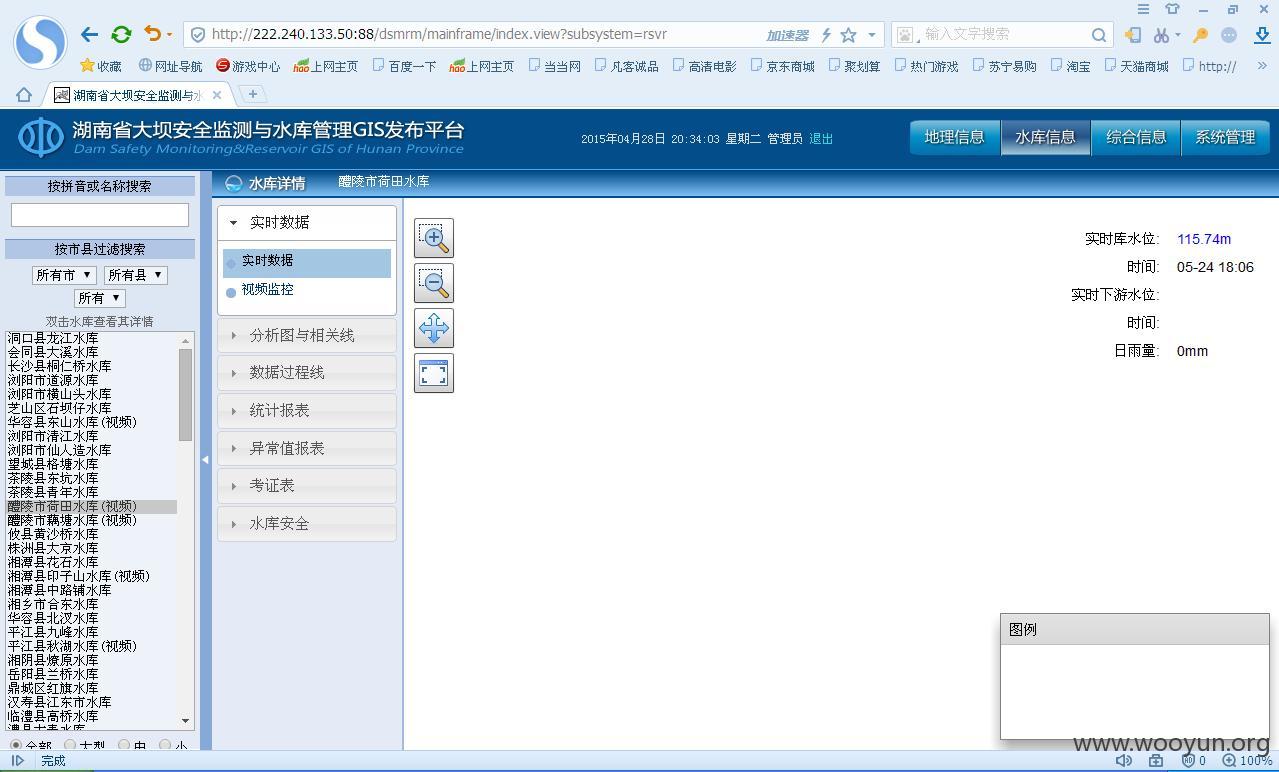Collapse left sidebar with the small arrow handle
1279x772 pixels.
(x=205, y=460)
